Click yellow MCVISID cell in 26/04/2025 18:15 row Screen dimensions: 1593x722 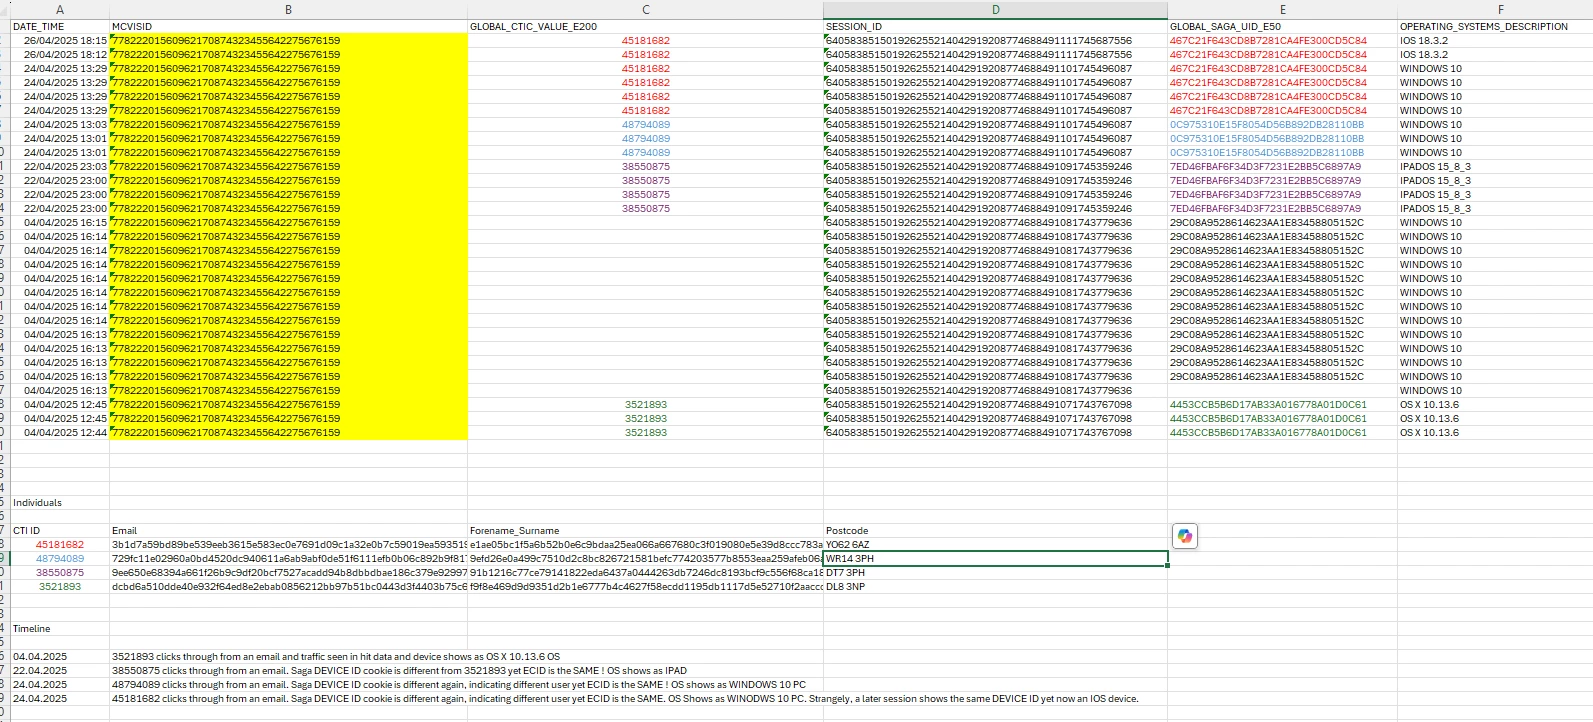point(288,41)
